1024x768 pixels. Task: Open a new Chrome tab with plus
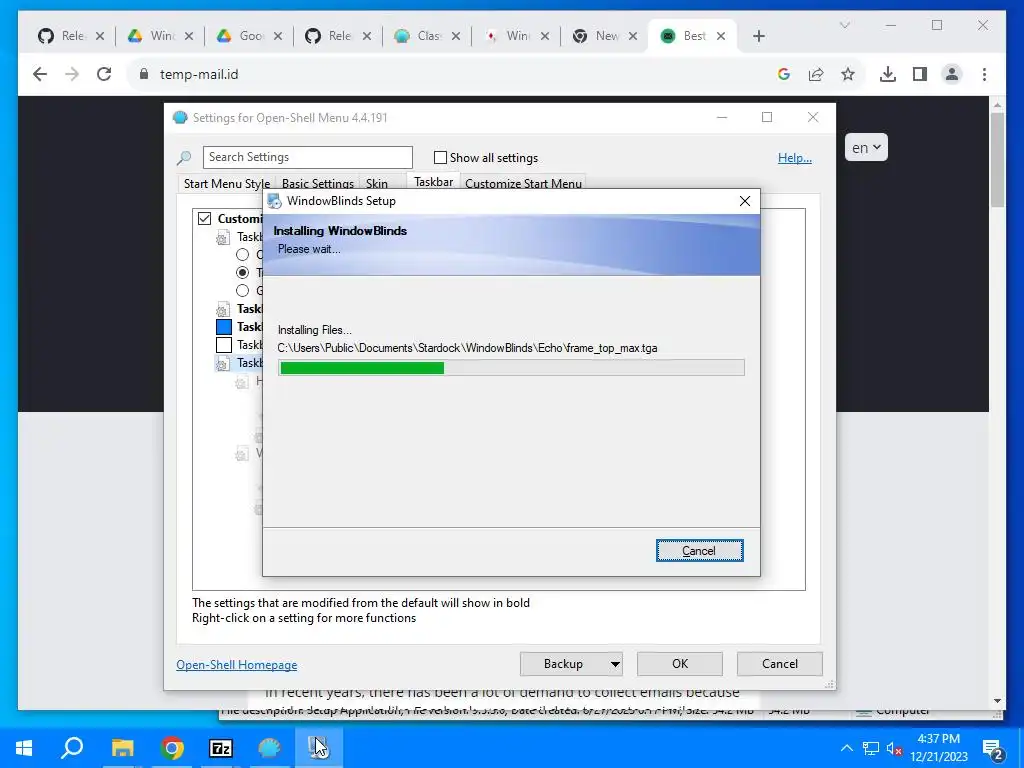click(x=758, y=36)
